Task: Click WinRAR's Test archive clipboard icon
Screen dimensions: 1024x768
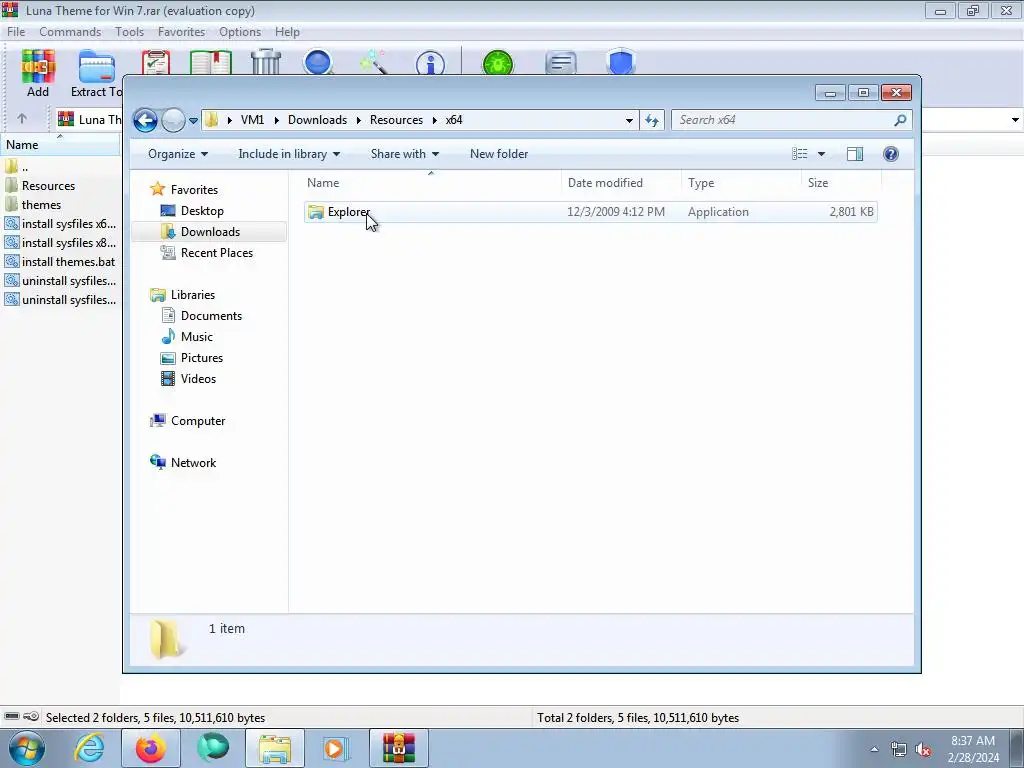Action: click(x=156, y=63)
